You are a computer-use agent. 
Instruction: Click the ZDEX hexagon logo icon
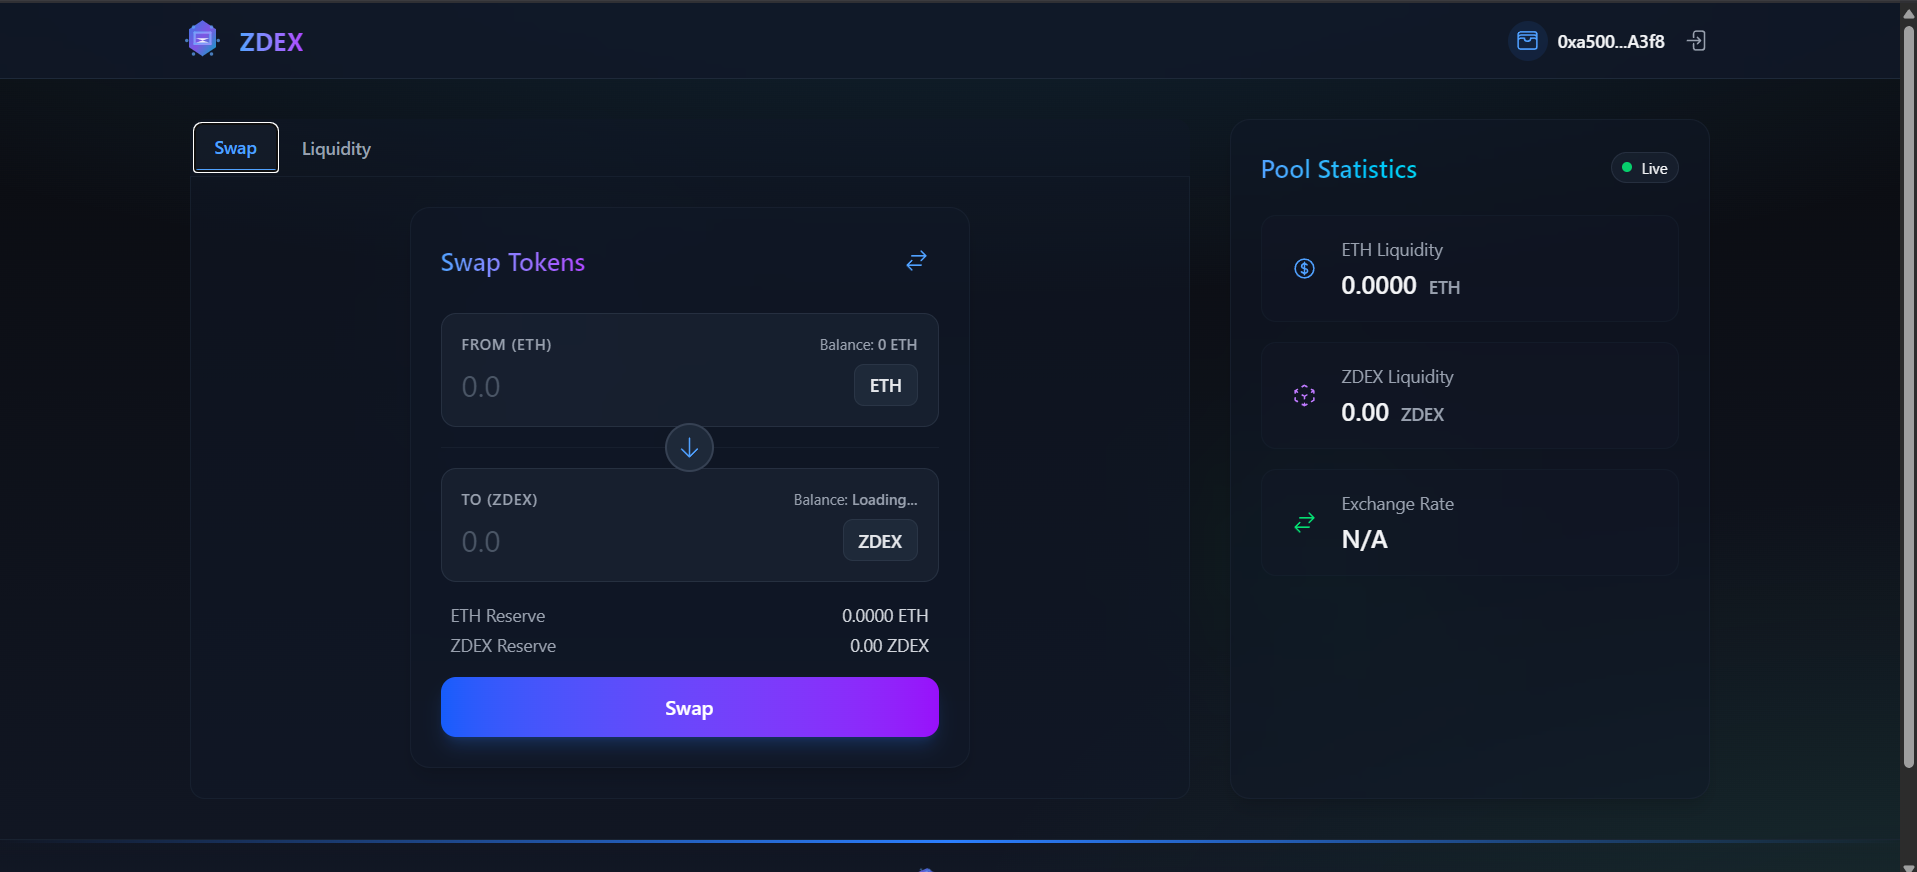[x=202, y=40]
